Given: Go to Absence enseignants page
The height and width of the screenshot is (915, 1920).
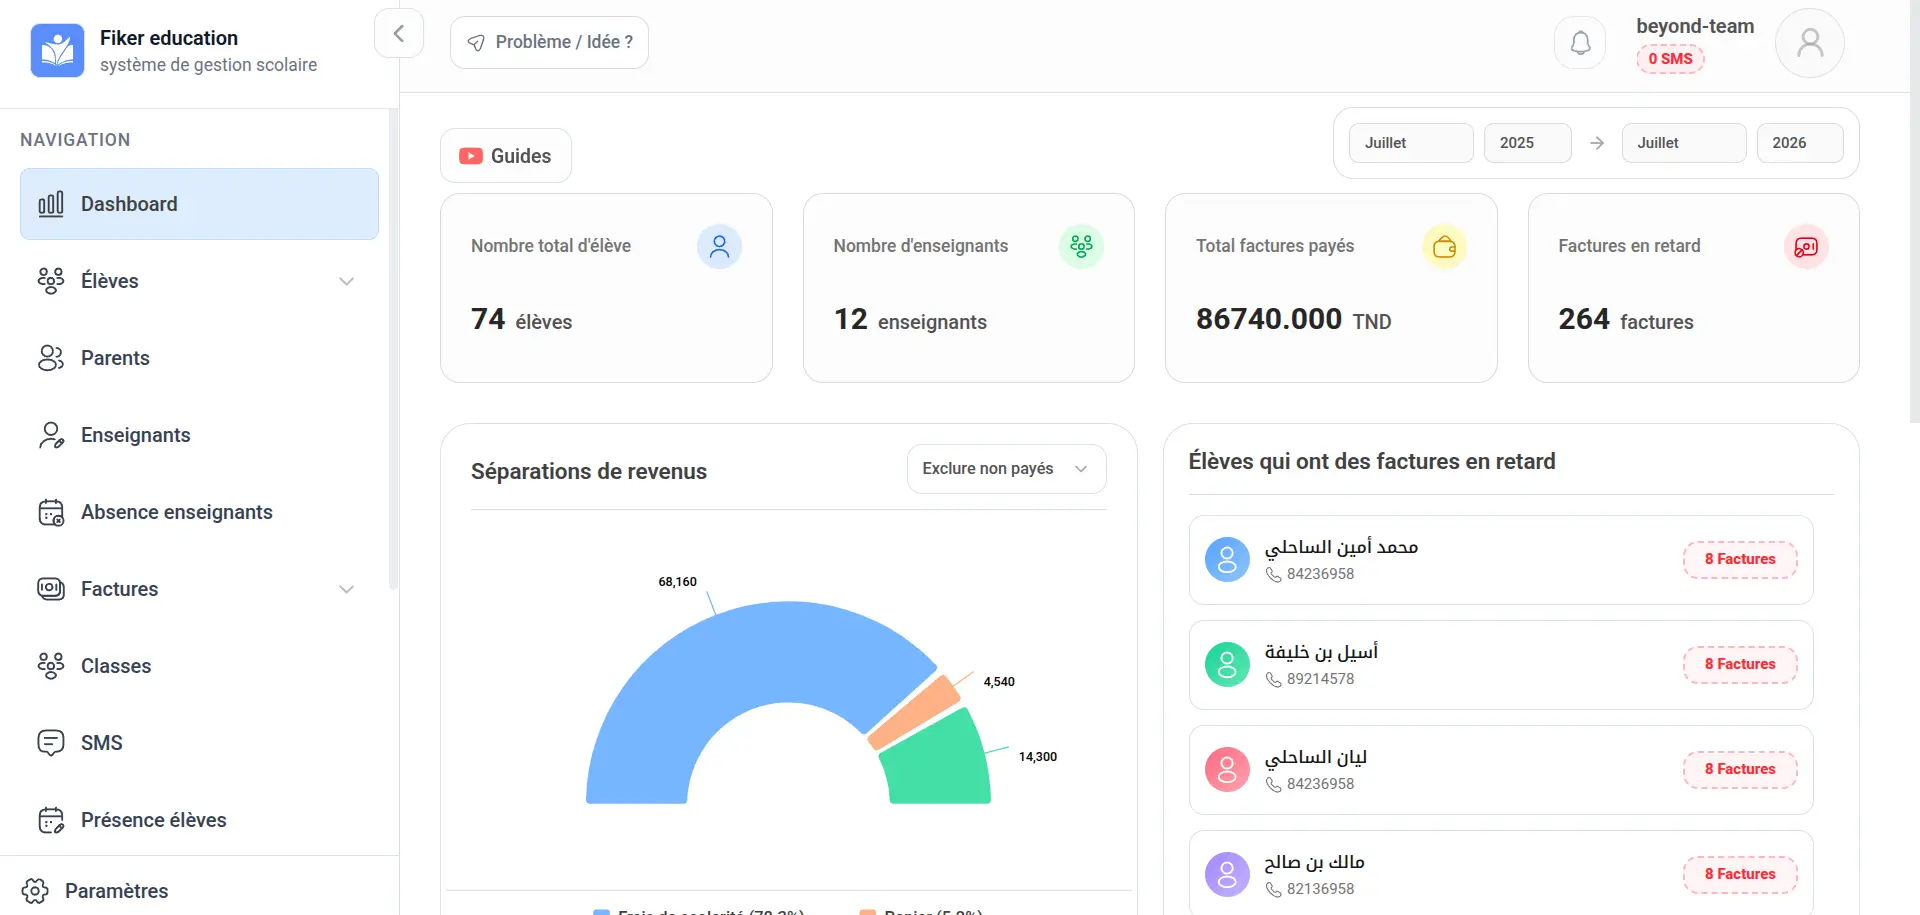Looking at the screenshot, I should tap(176, 512).
